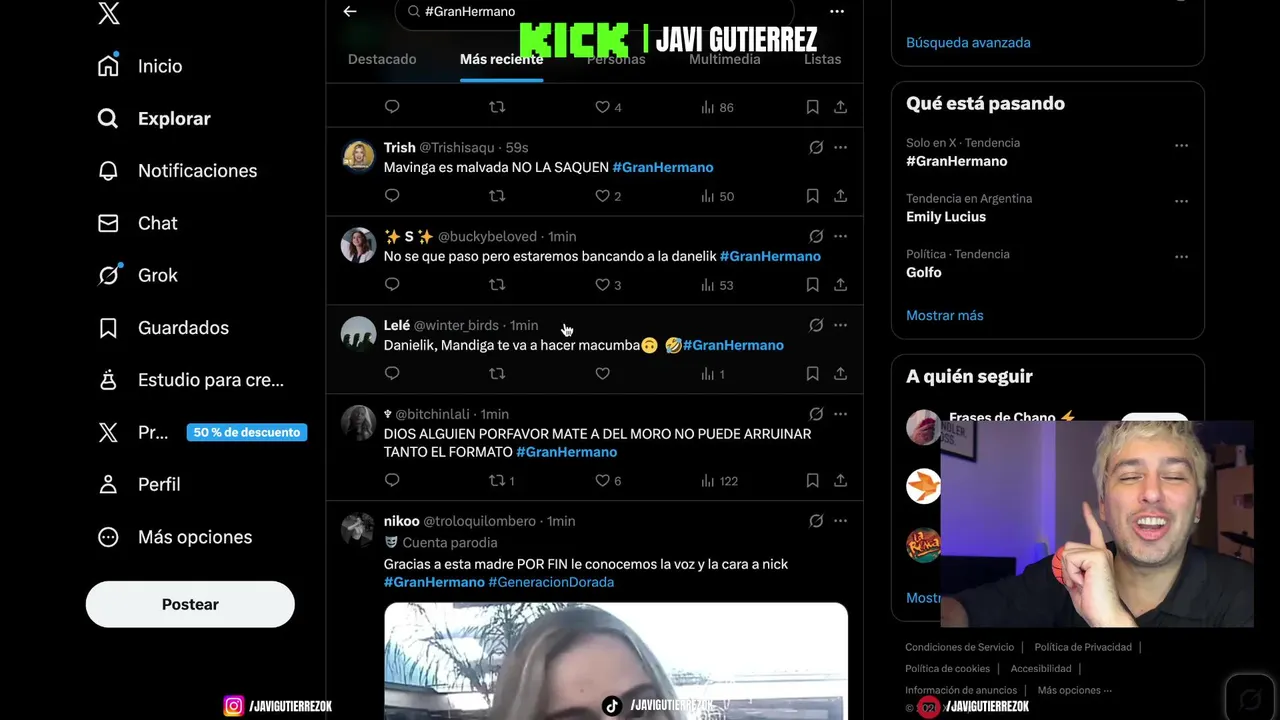The image size is (1280, 720).
Task: Click the Postear button
Action: tap(190, 604)
